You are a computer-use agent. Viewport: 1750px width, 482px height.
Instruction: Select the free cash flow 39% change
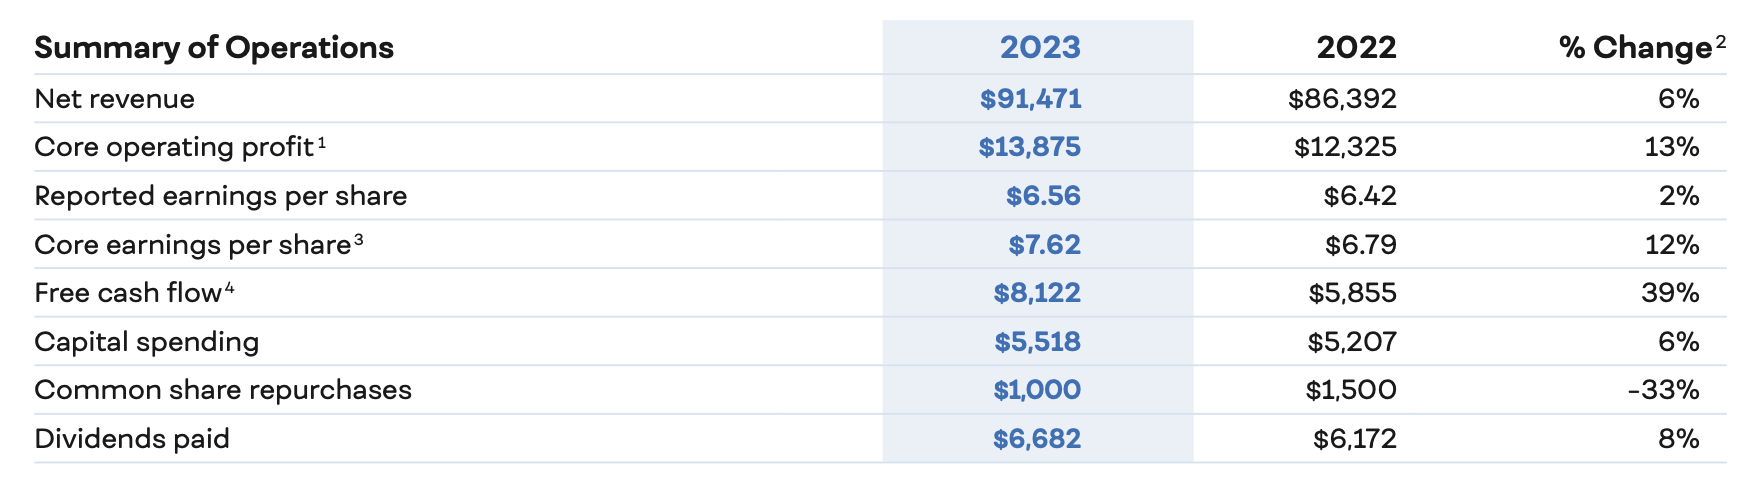(1670, 293)
